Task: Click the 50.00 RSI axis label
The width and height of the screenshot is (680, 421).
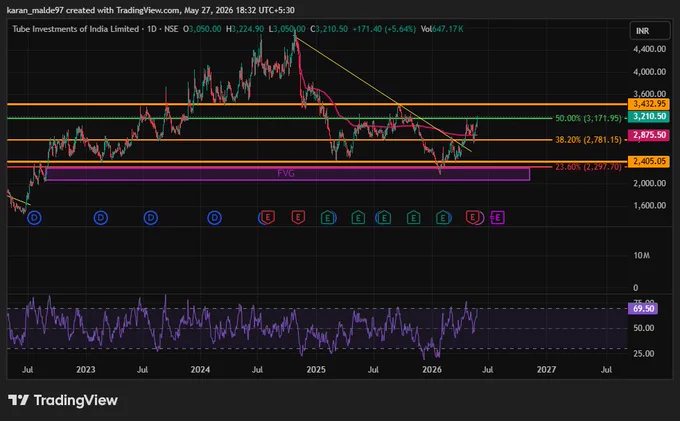Action: pyautogui.click(x=644, y=328)
